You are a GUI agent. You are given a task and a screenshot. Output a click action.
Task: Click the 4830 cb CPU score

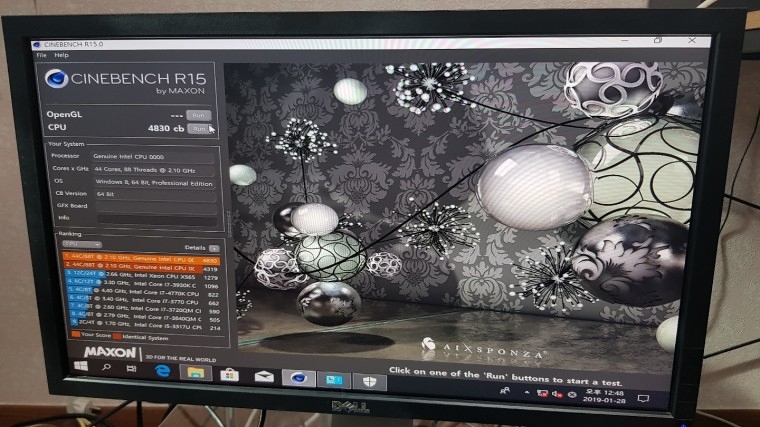pos(166,128)
